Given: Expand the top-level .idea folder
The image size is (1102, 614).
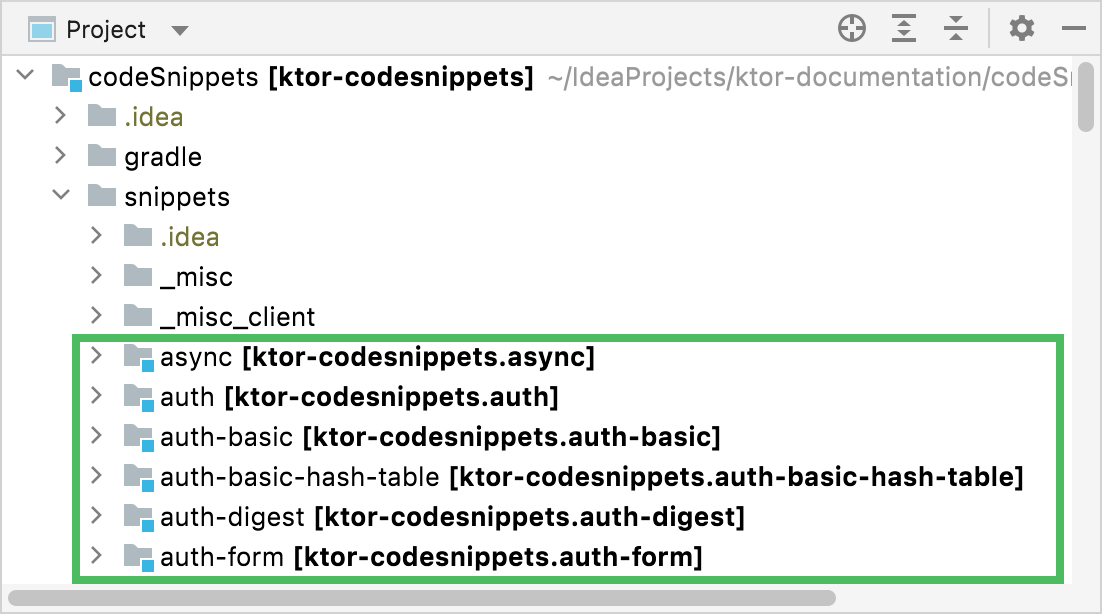Looking at the screenshot, I should click(x=61, y=115).
